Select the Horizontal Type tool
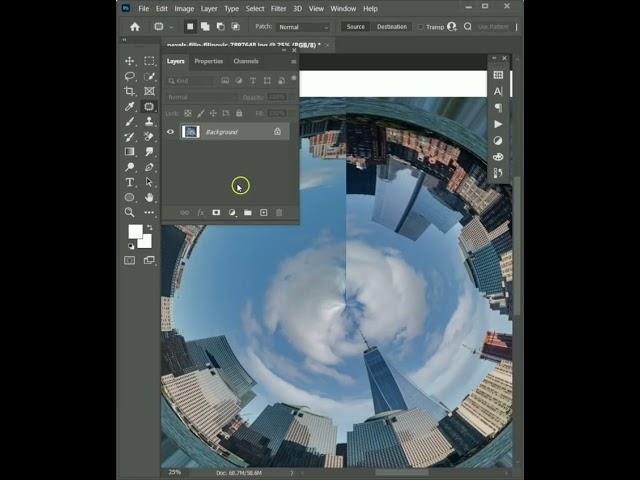The image size is (640, 480). (x=129, y=182)
